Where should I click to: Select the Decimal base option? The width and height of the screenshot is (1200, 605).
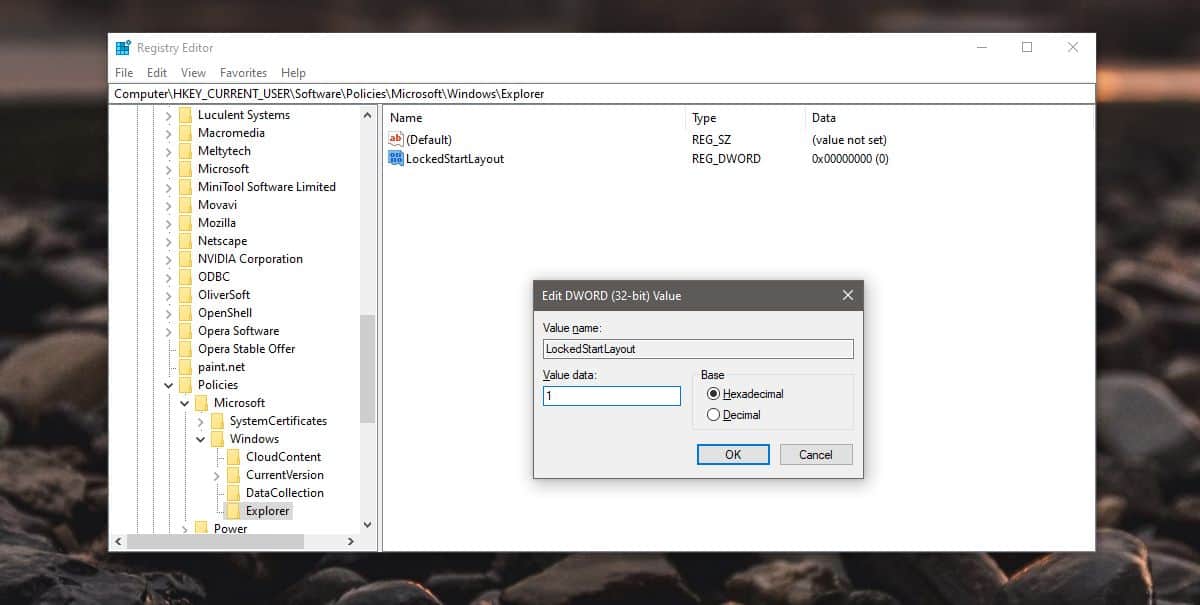713,415
